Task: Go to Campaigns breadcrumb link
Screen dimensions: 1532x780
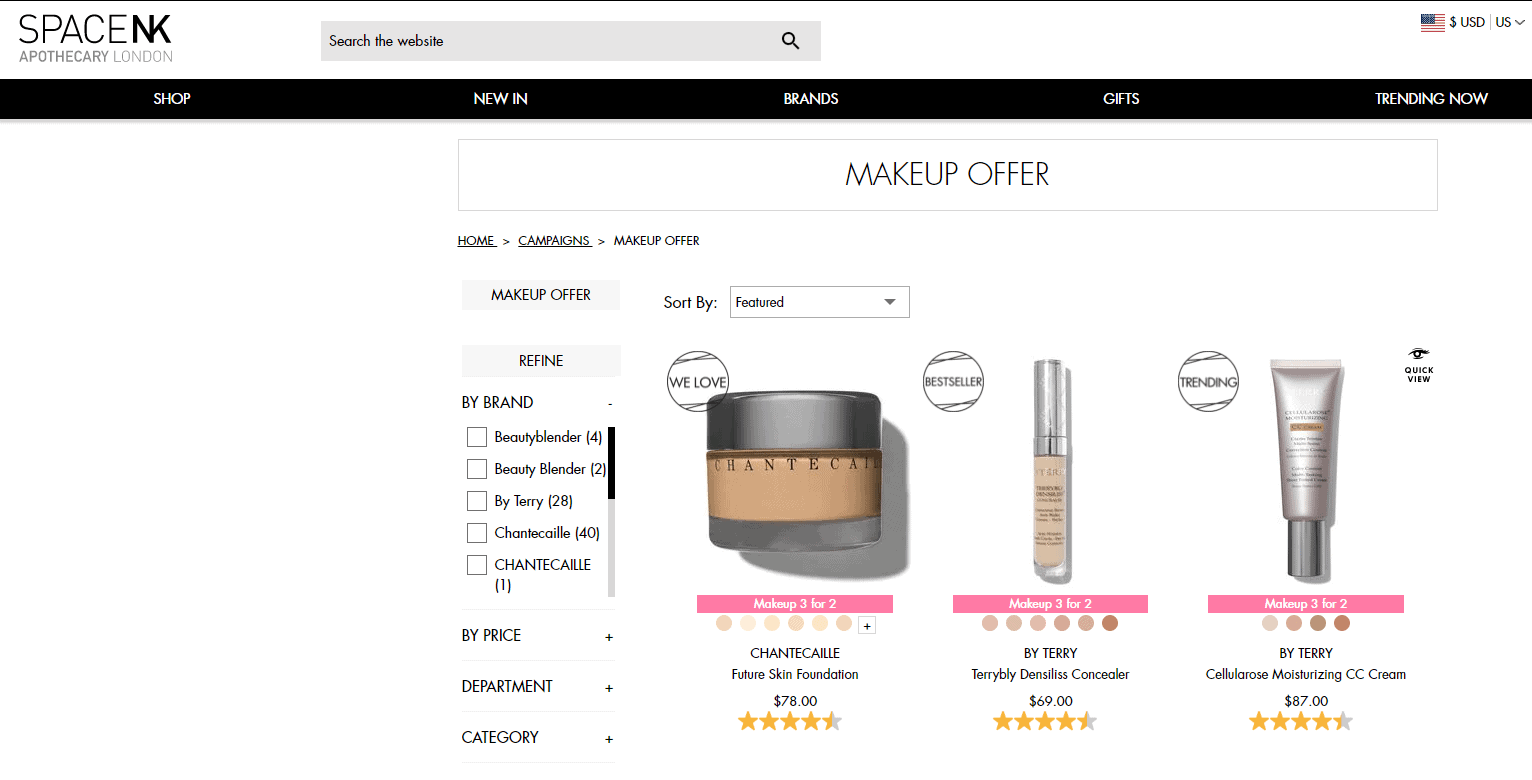Action: pyautogui.click(x=554, y=241)
